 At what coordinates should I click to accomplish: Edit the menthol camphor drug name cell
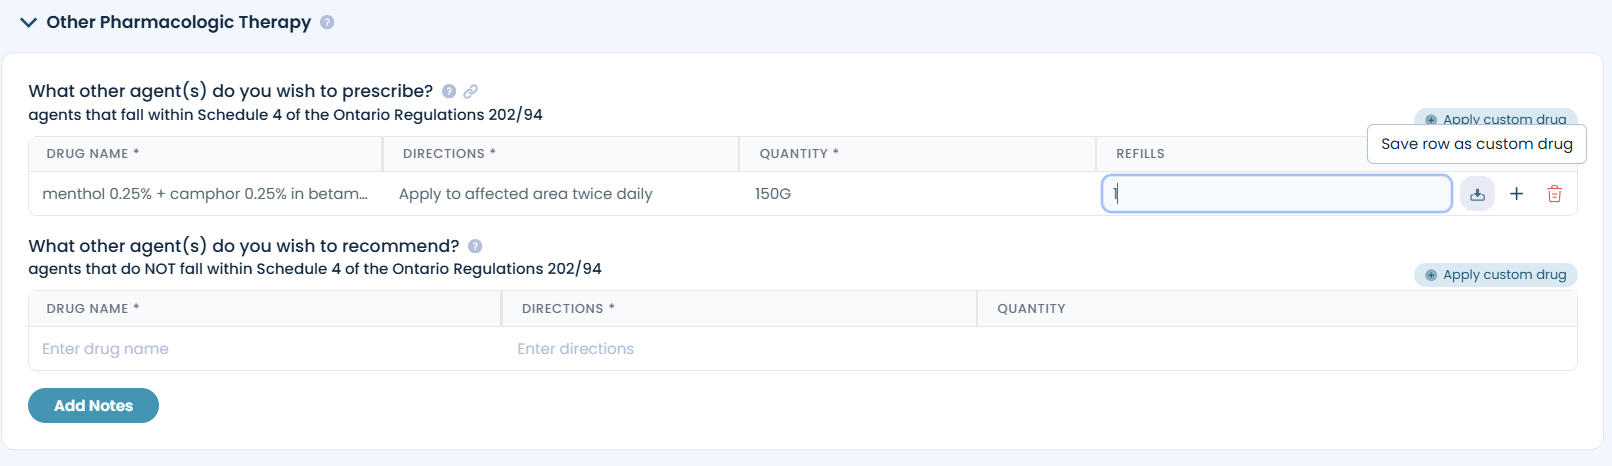pos(205,194)
